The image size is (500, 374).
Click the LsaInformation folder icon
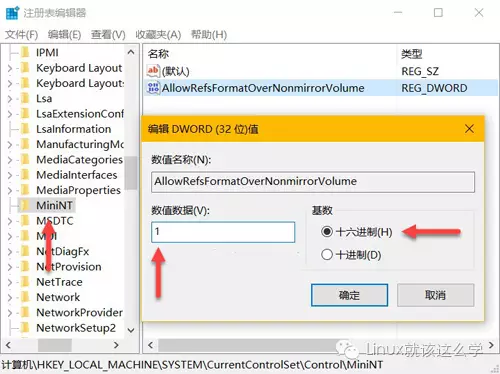click(25, 129)
